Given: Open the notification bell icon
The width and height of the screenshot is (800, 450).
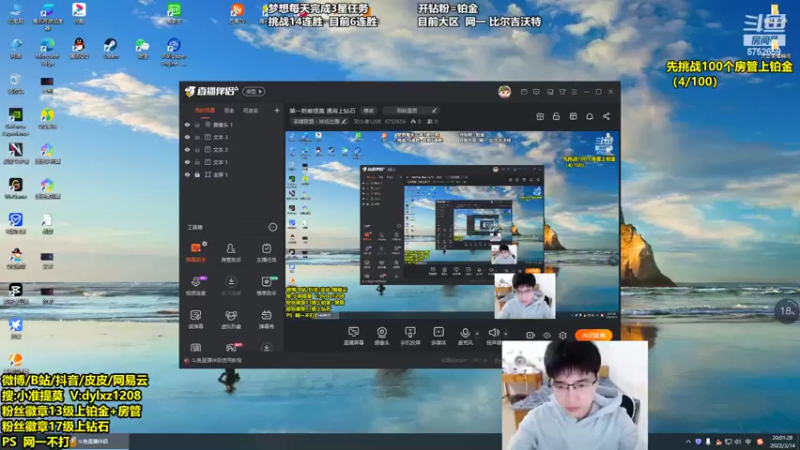Looking at the screenshot, I should 589,116.
